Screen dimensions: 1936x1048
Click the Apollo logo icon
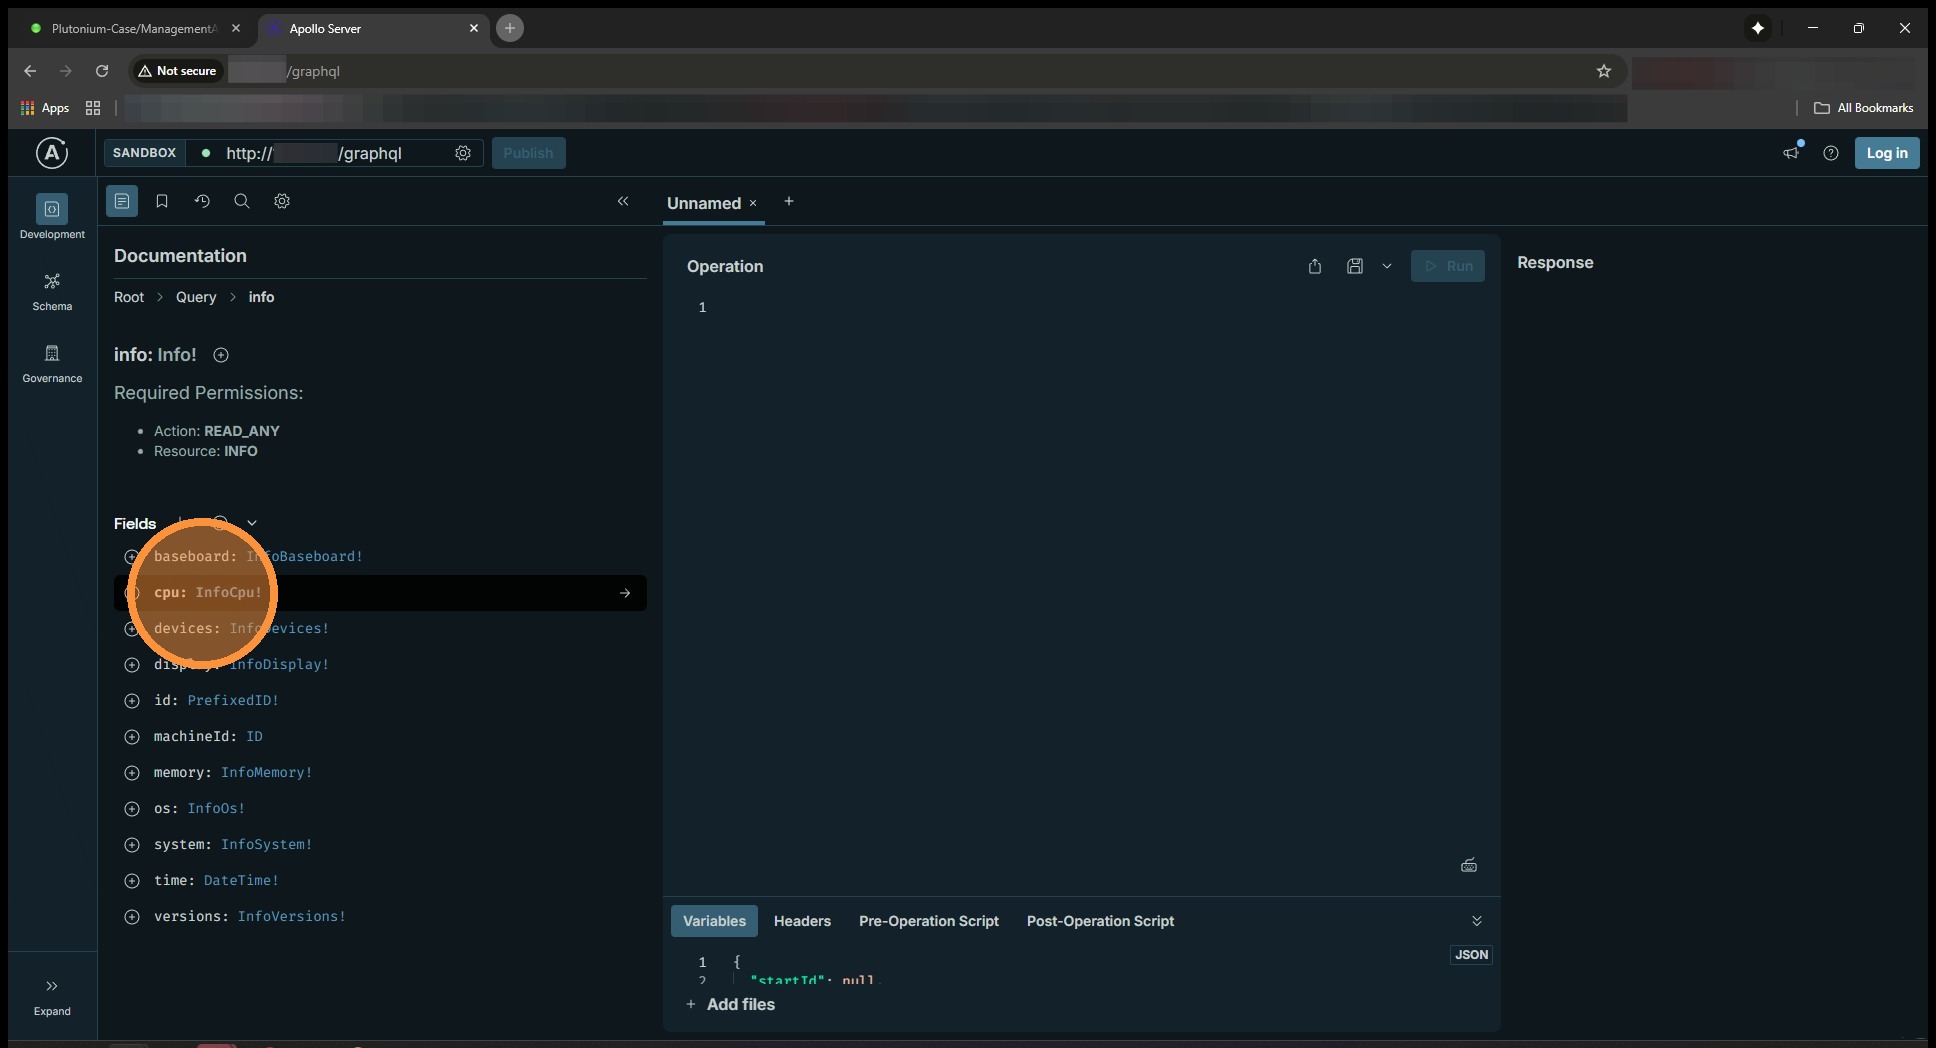pos(52,153)
